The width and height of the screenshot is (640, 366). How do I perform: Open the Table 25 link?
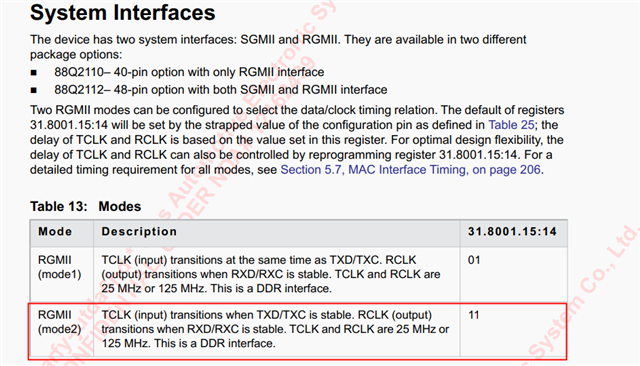pyautogui.click(x=511, y=125)
